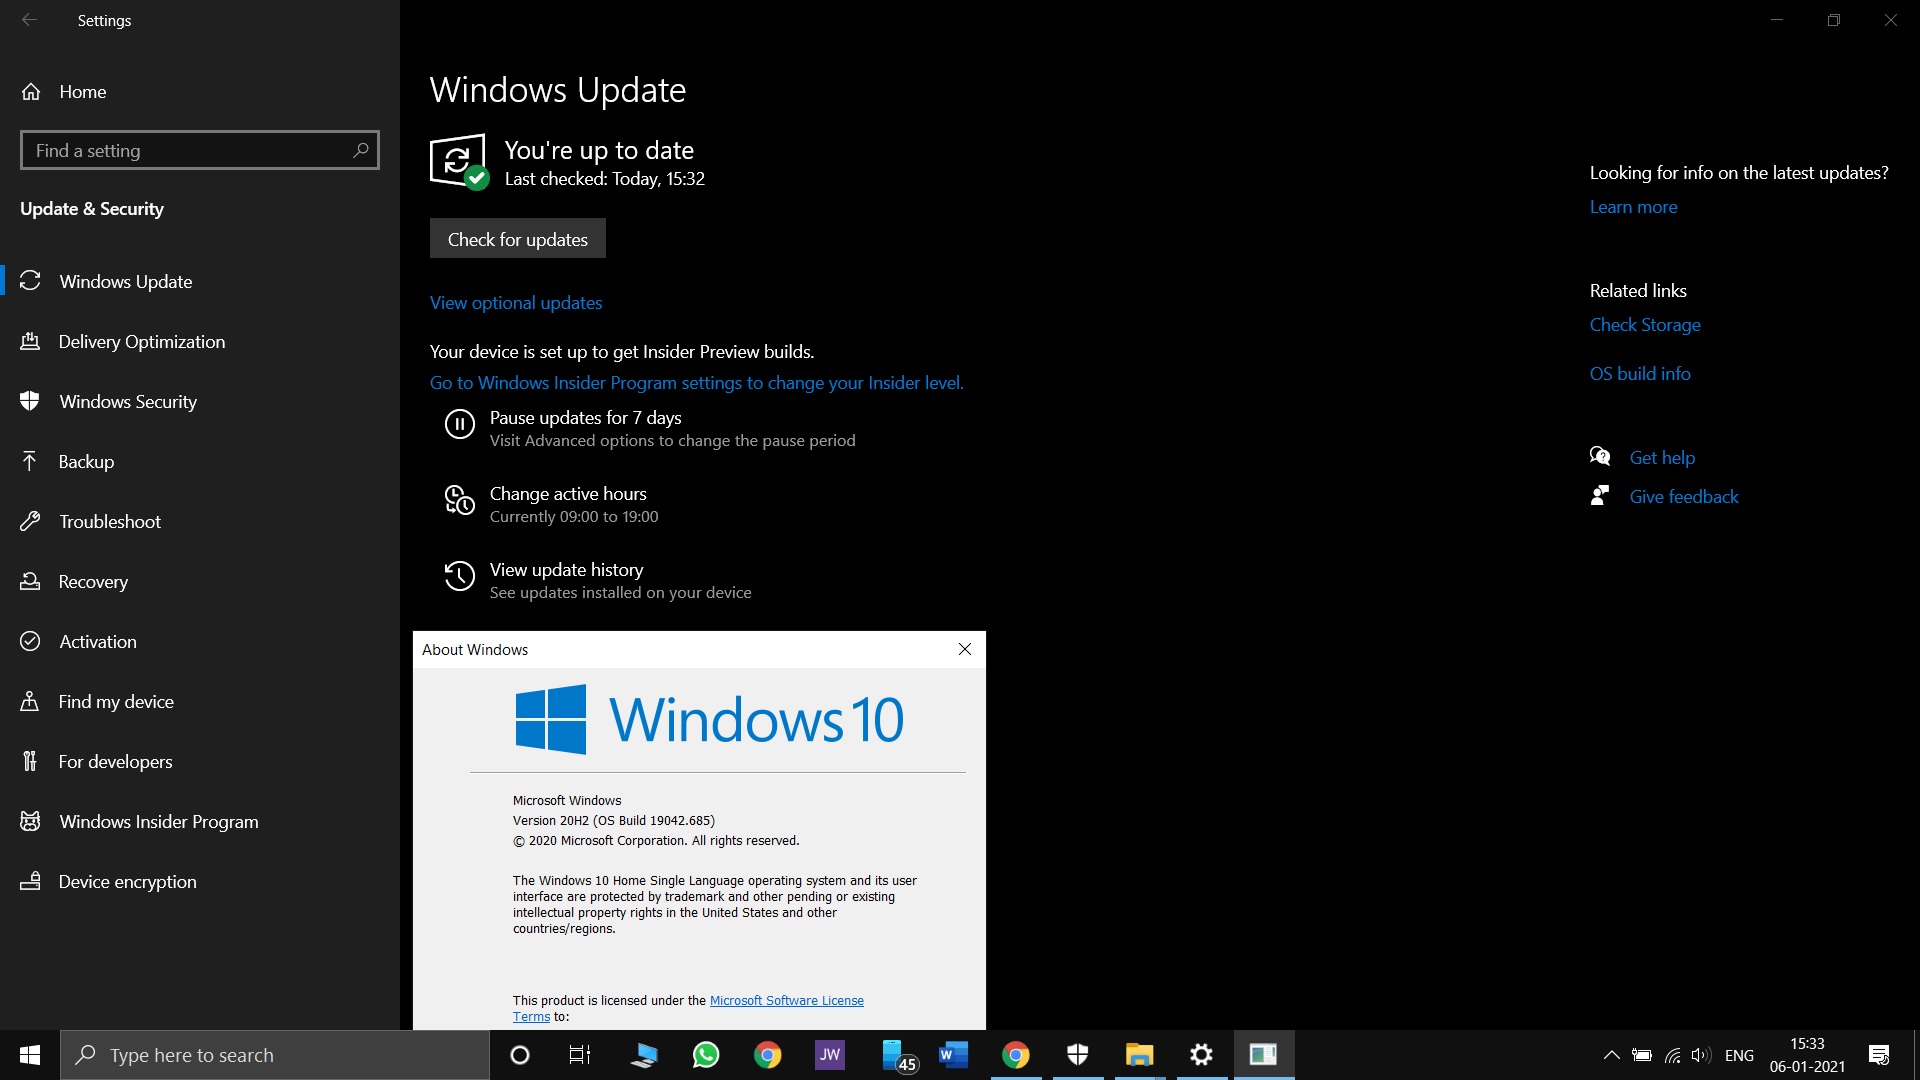Screen dimensions: 1920x1080
Task: Click the battery icon in system tray
Action: pyautogui.click(x=1642, y=1055)
